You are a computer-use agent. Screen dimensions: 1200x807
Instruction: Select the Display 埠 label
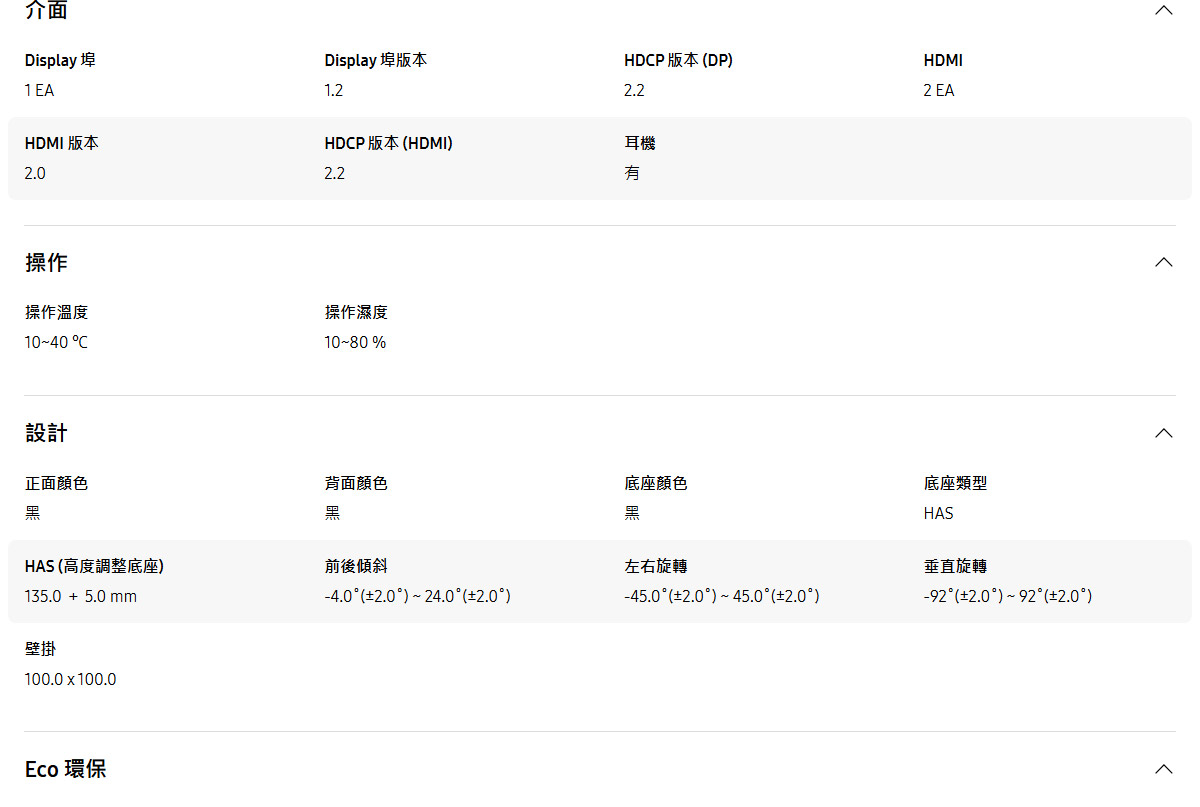(60, 60)
